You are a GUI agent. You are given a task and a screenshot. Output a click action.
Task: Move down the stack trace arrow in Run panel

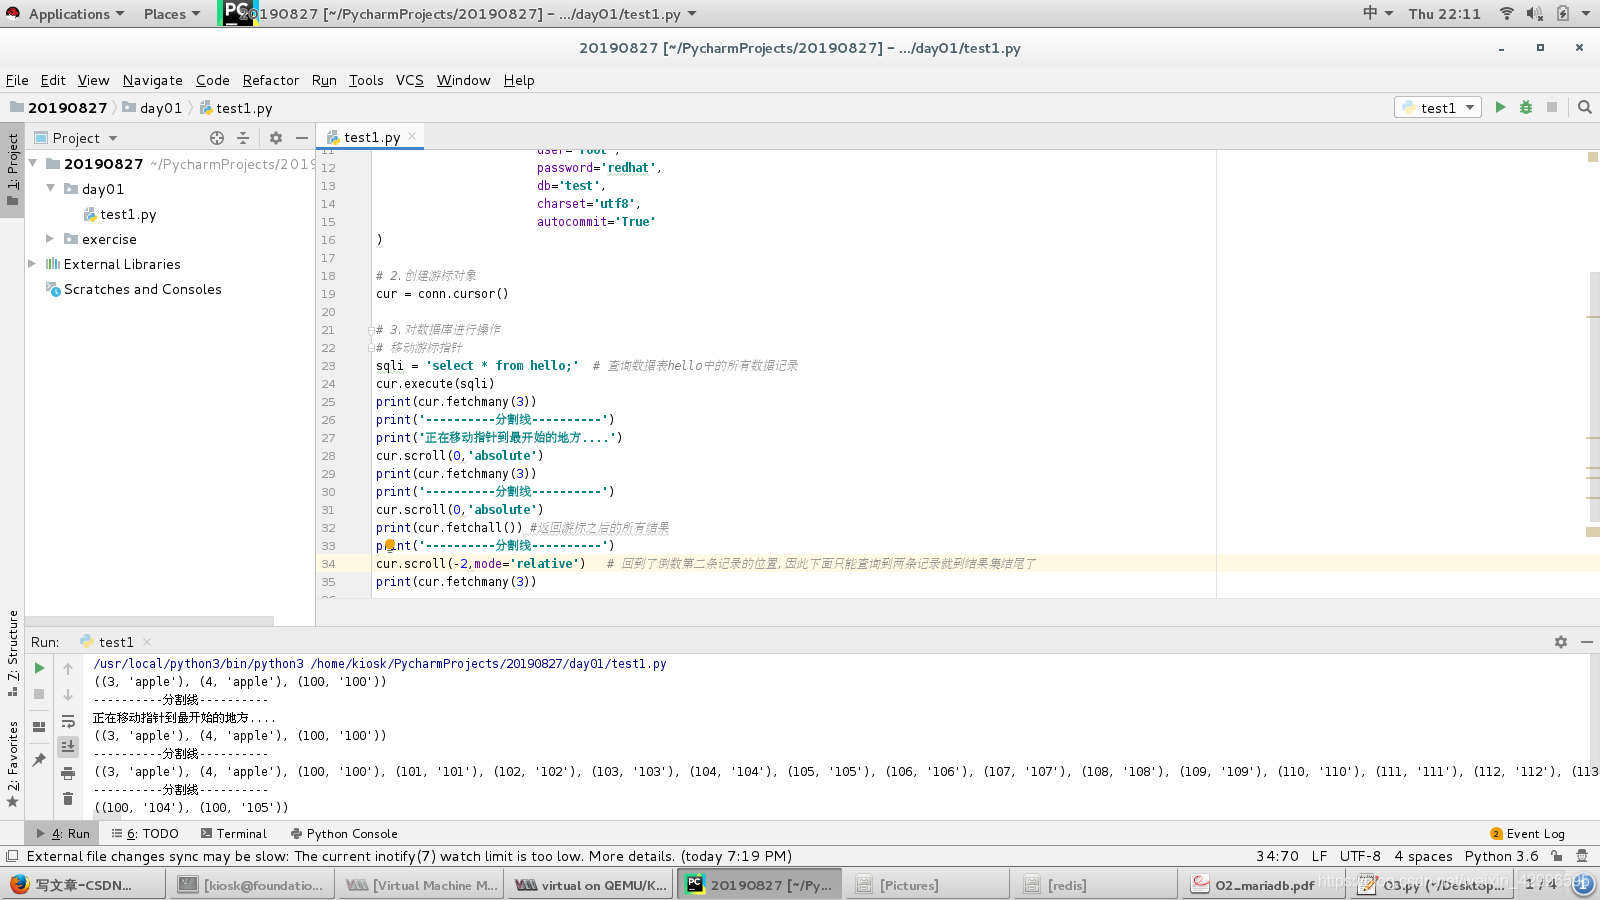(68, 694)
